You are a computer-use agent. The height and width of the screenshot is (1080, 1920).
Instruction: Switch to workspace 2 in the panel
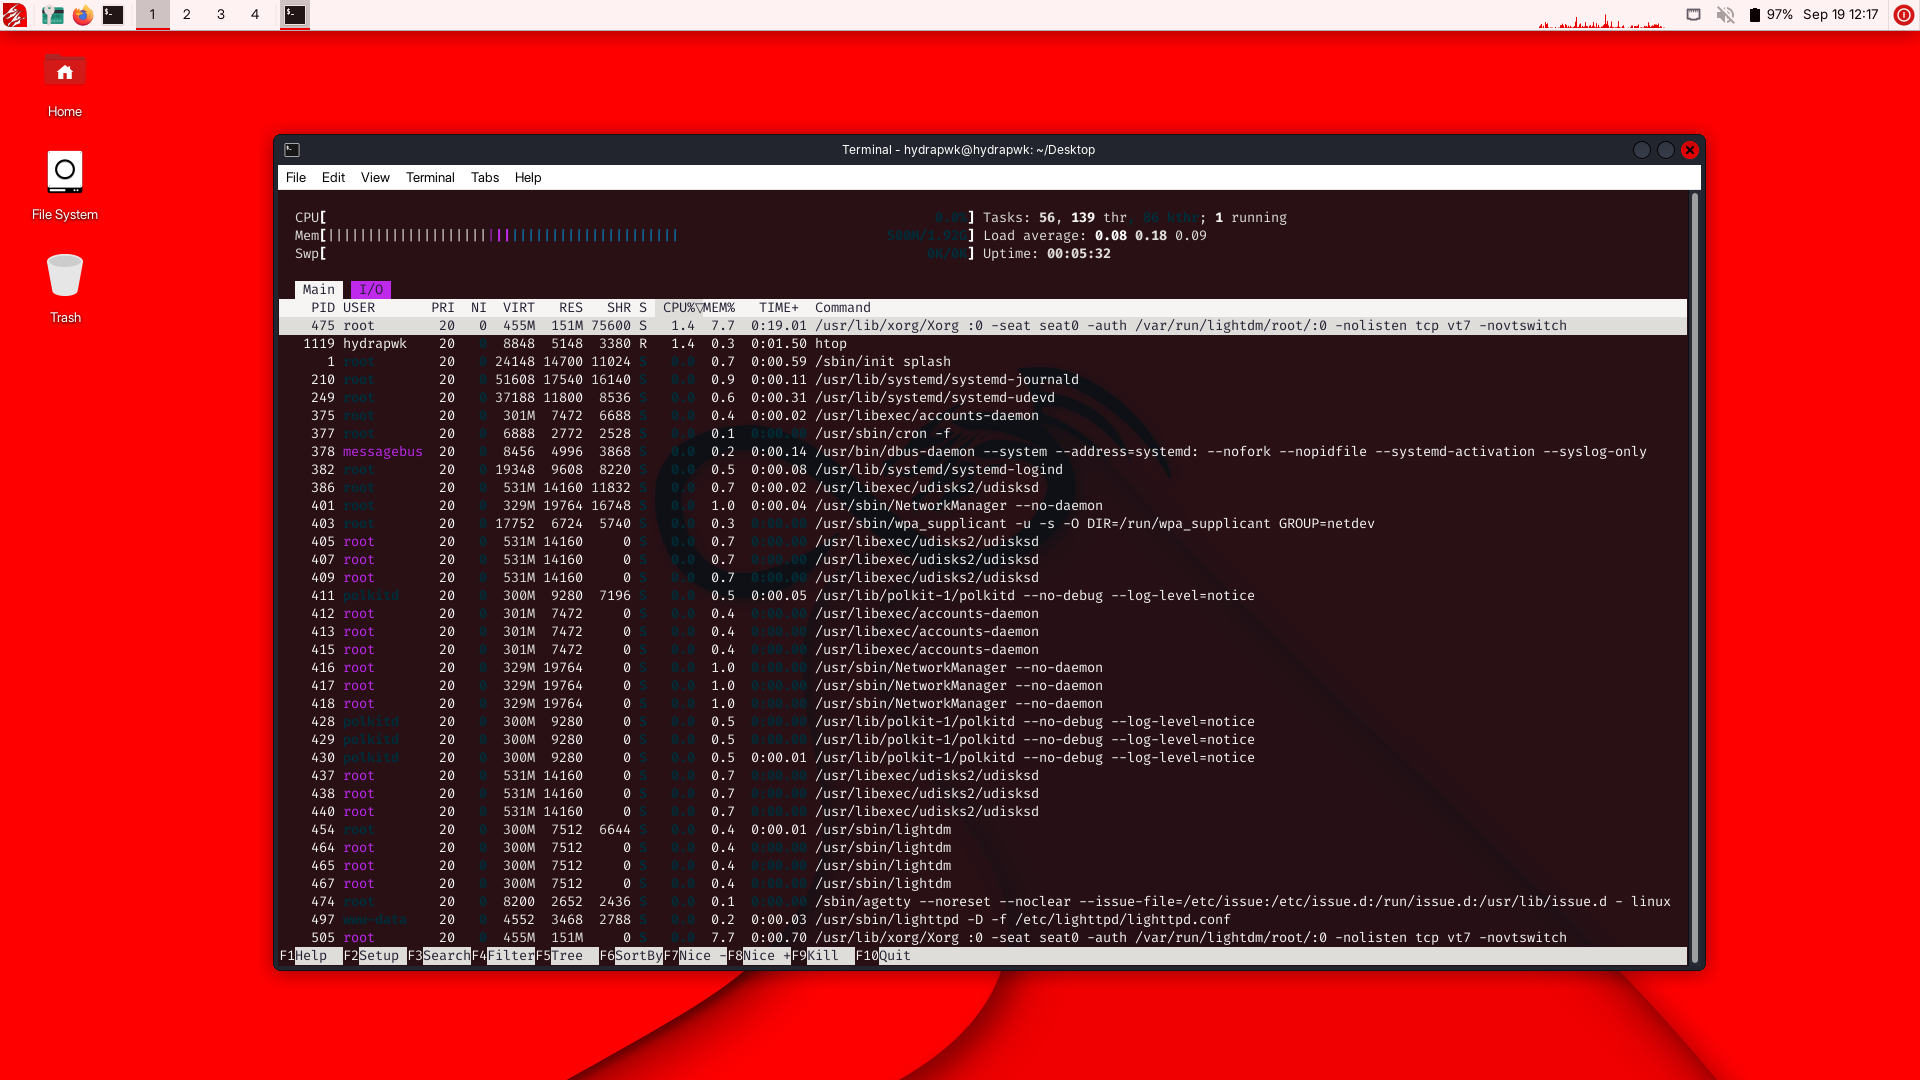tap(186, 15)
